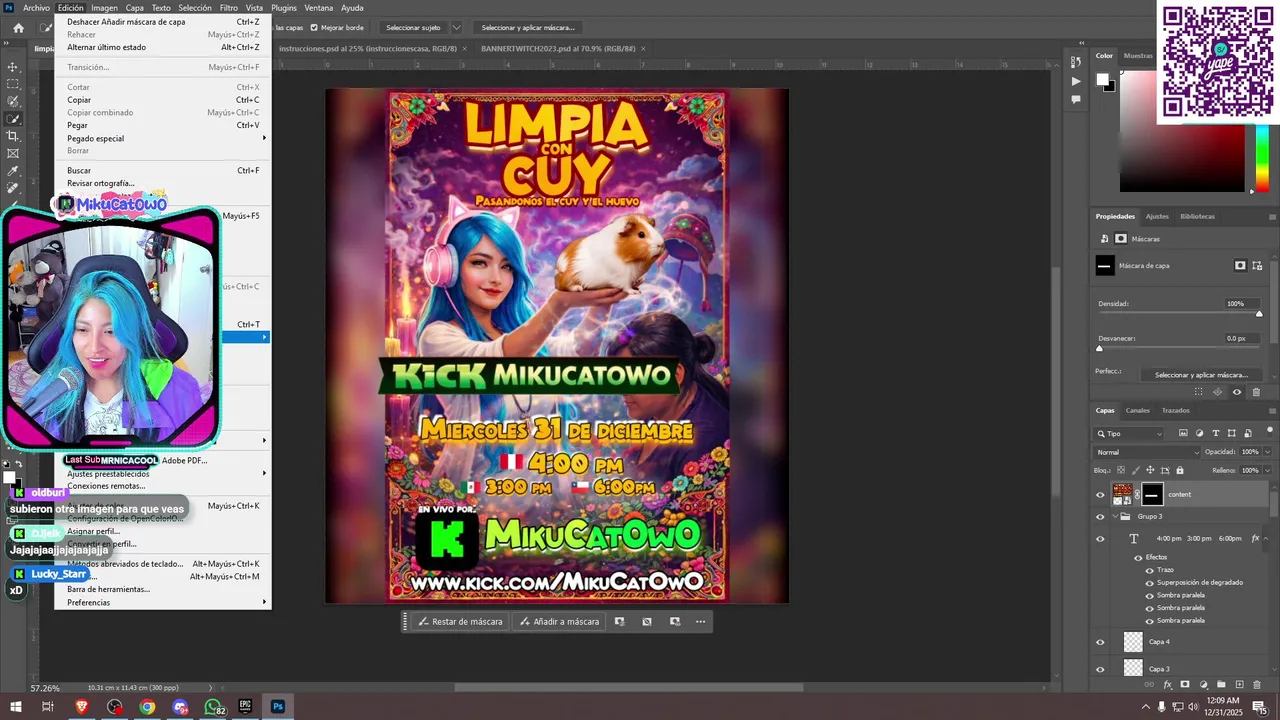Screen dimensions: 1280x720
Task: Click Restar de máscara button
Action: [x=460, y=622]
